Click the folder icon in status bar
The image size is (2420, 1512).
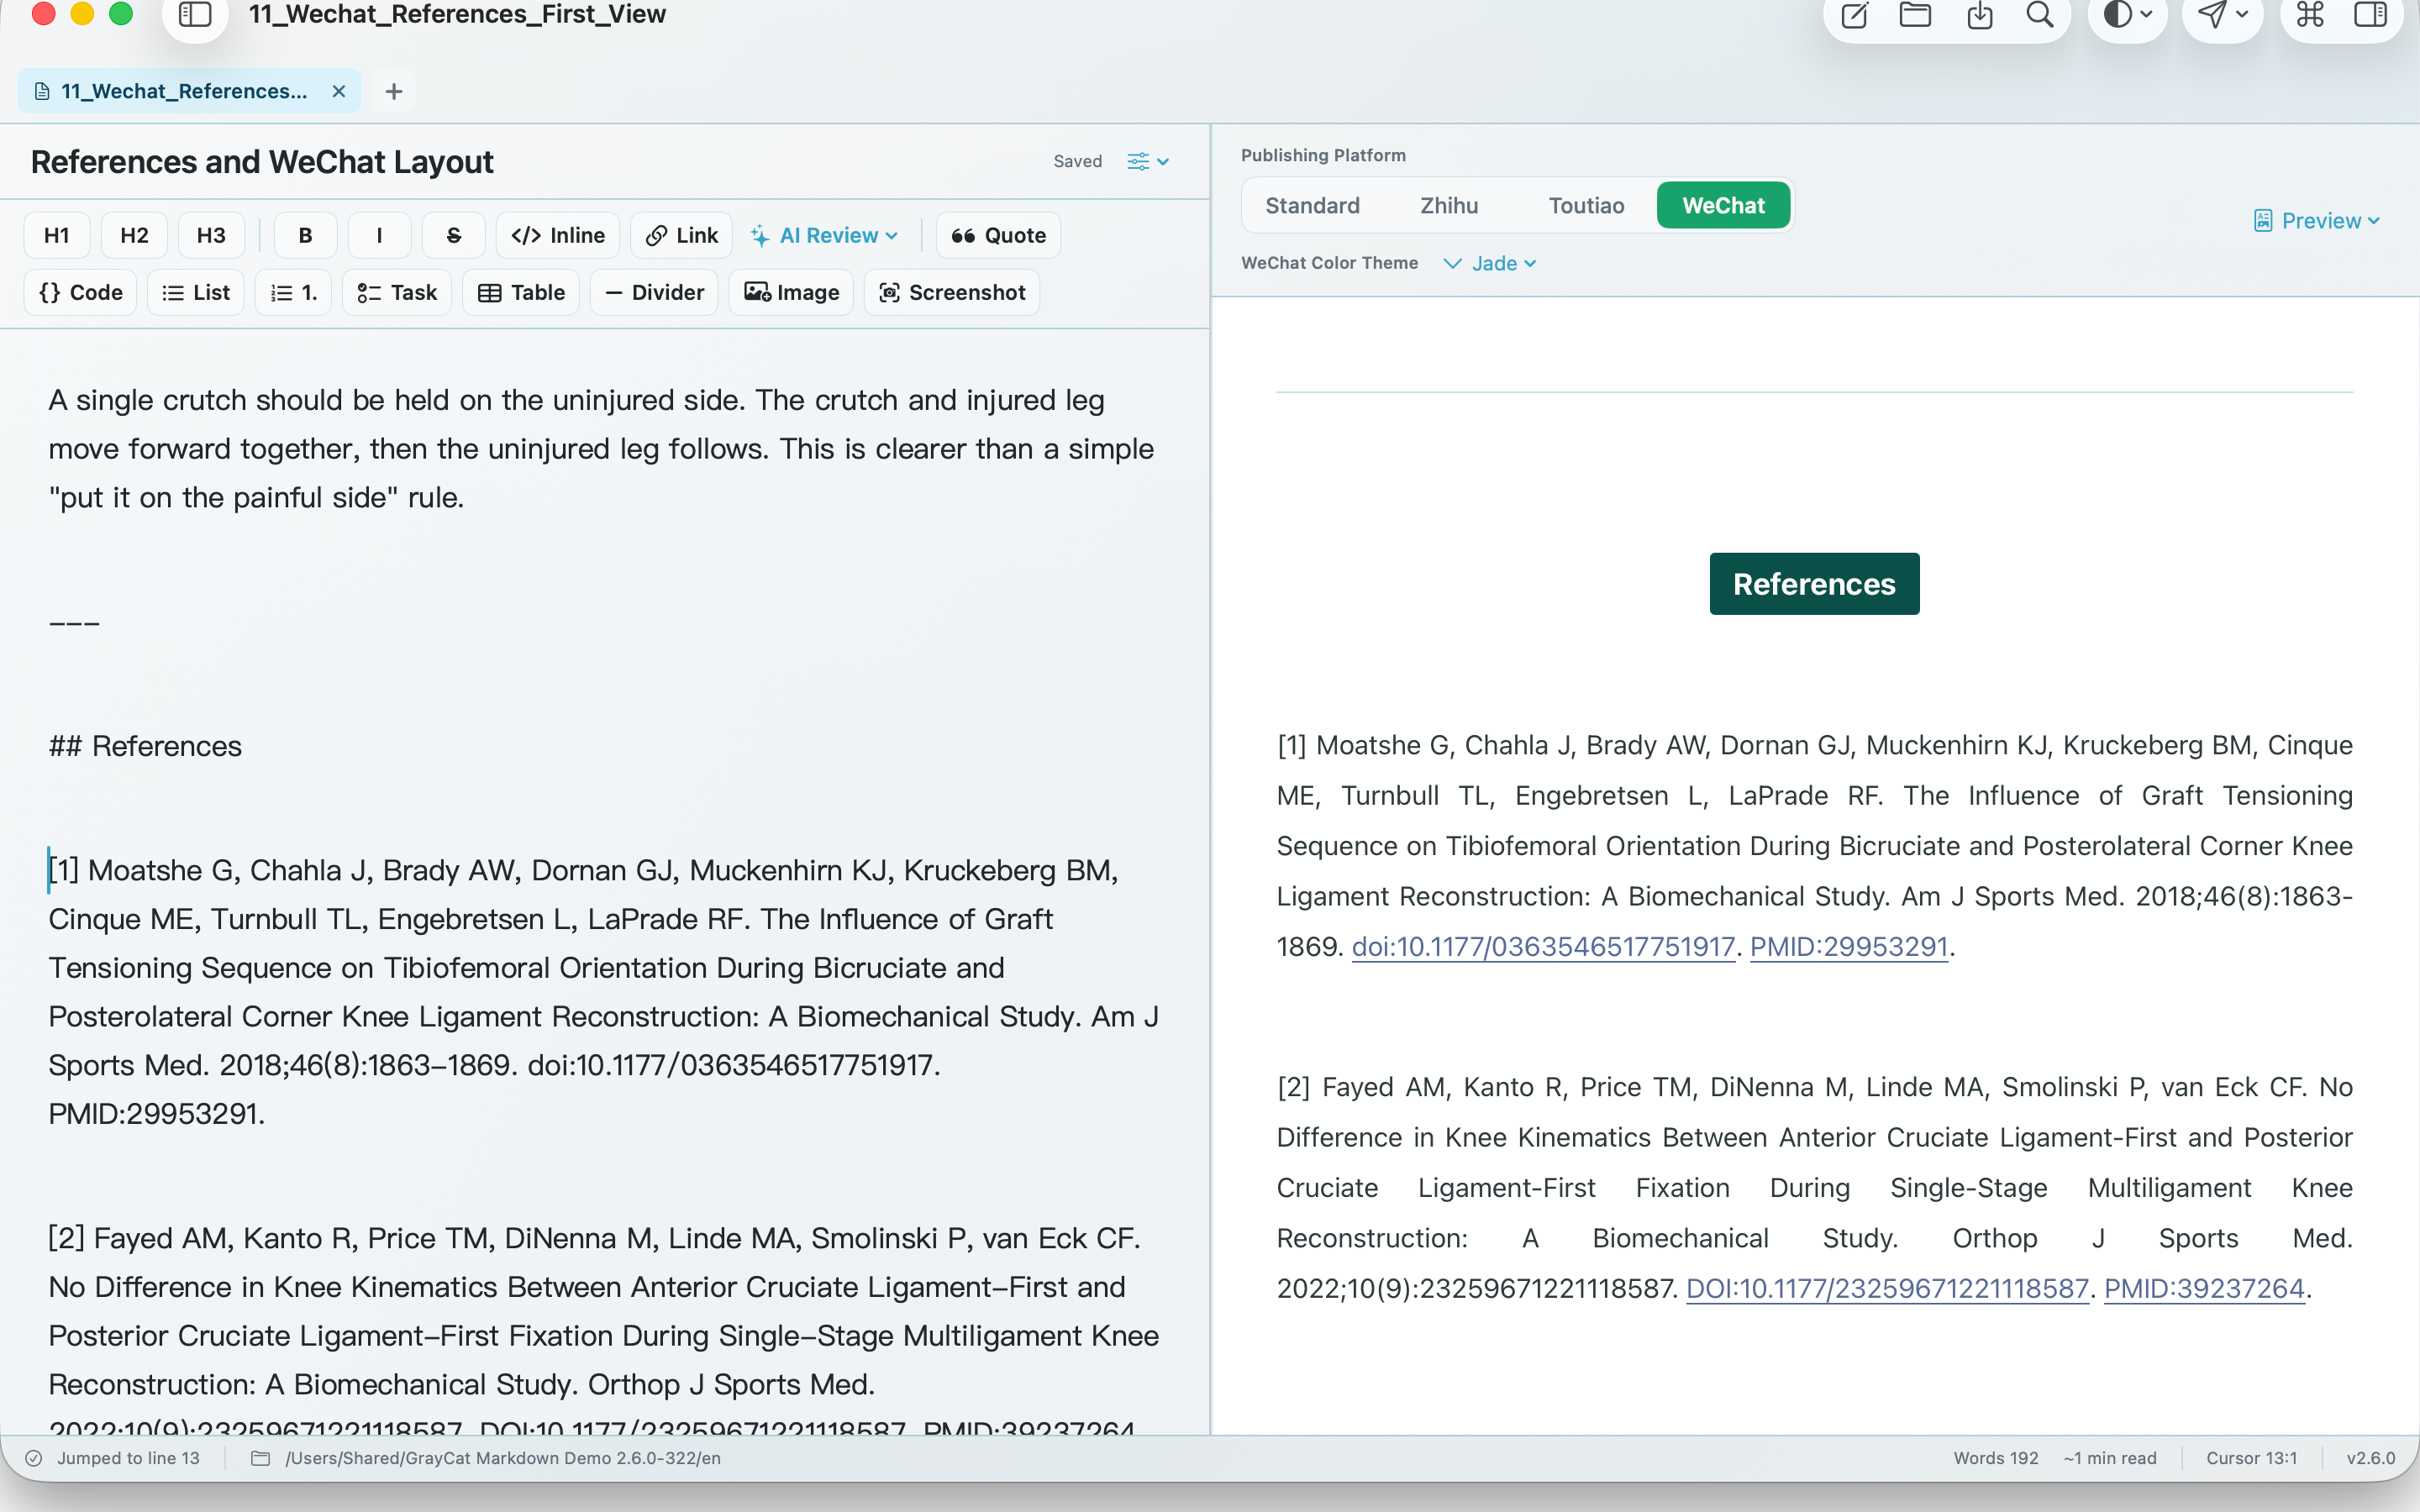(260, 1458)
